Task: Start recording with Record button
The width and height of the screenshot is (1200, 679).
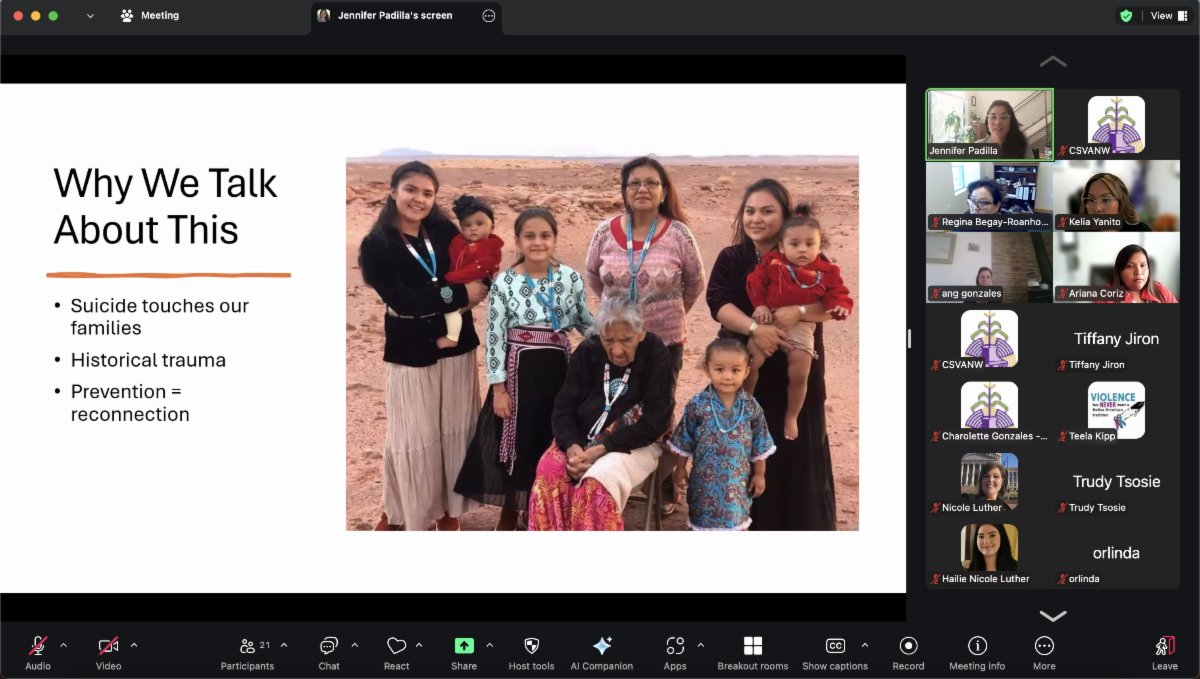Action: 908,646
